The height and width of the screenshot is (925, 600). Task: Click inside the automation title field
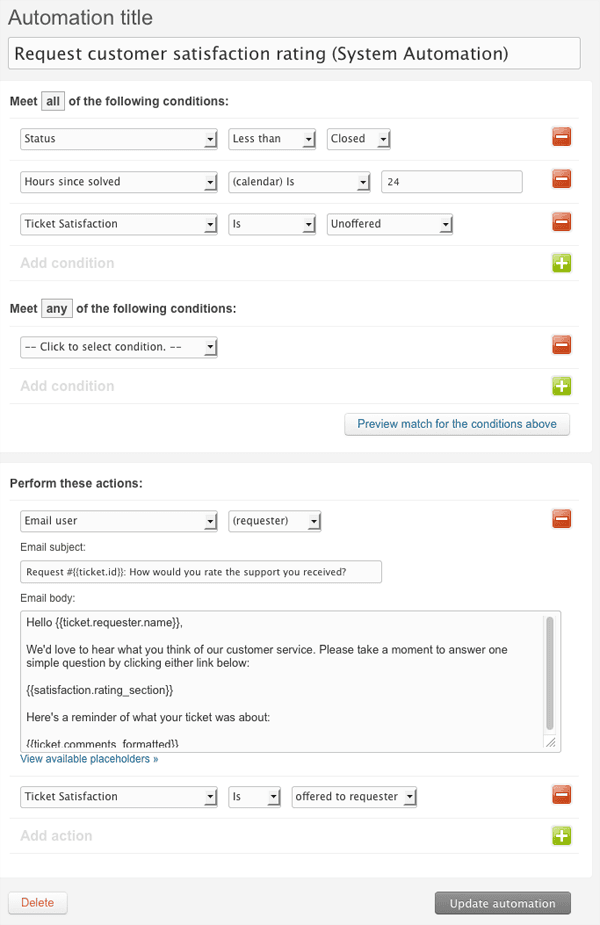point(295,52)
